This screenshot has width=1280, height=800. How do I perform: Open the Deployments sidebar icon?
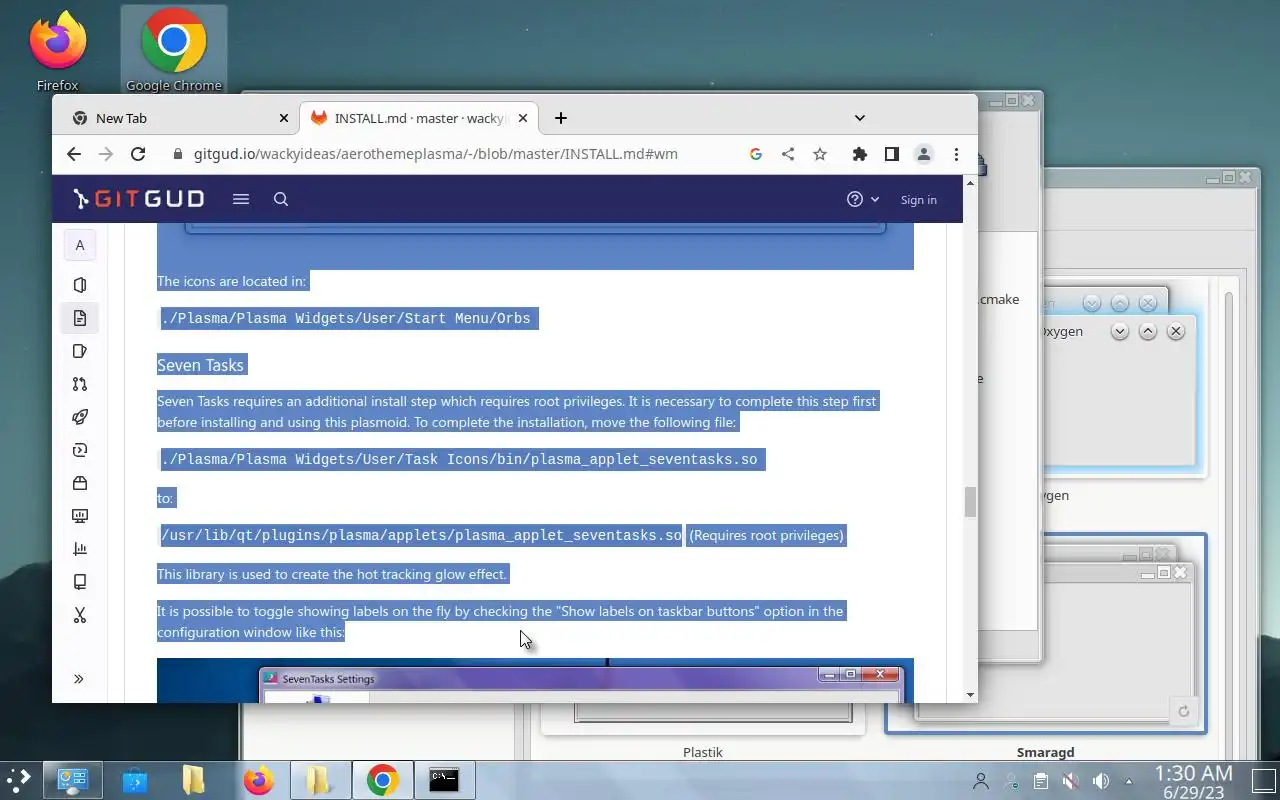[80, 450]
